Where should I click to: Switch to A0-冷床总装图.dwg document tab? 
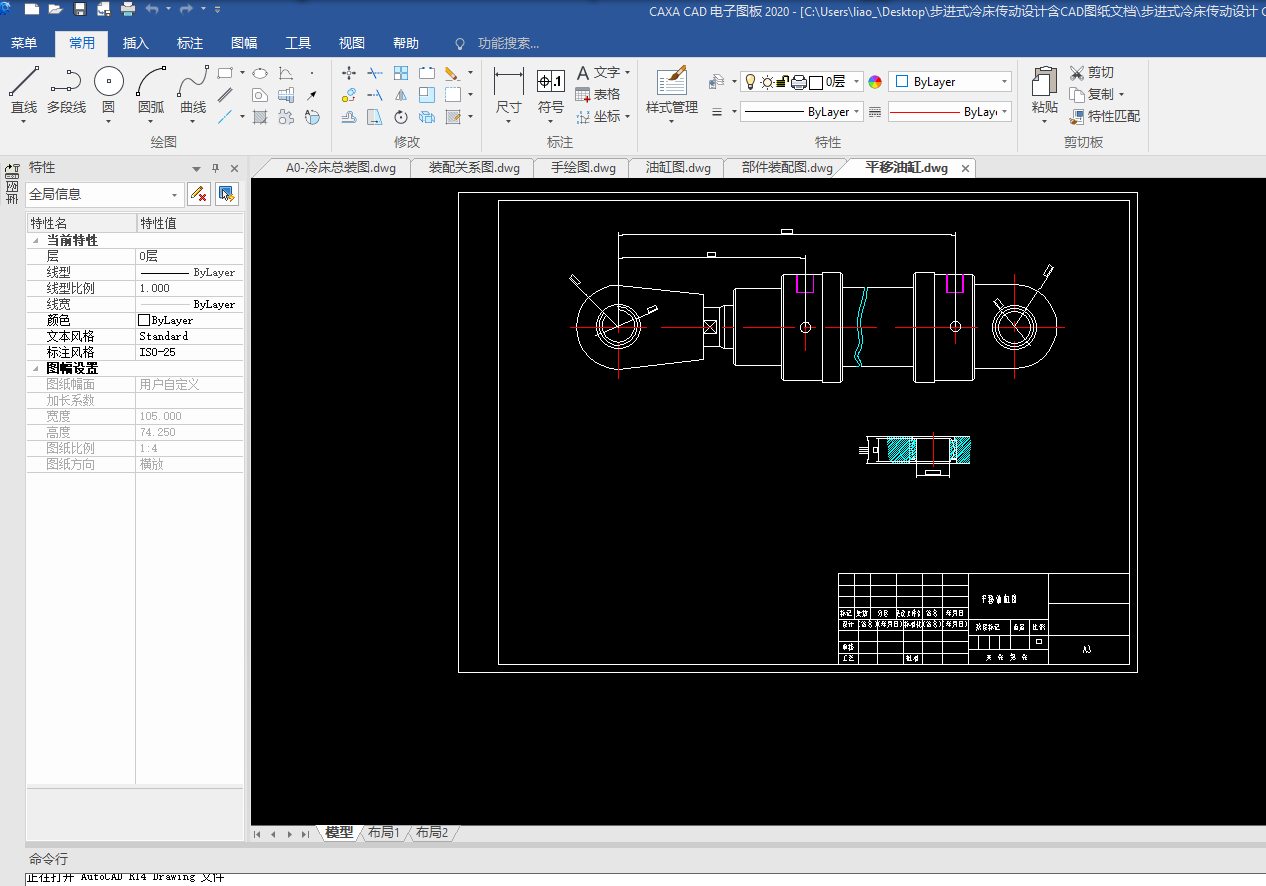(x=340, y=168)
